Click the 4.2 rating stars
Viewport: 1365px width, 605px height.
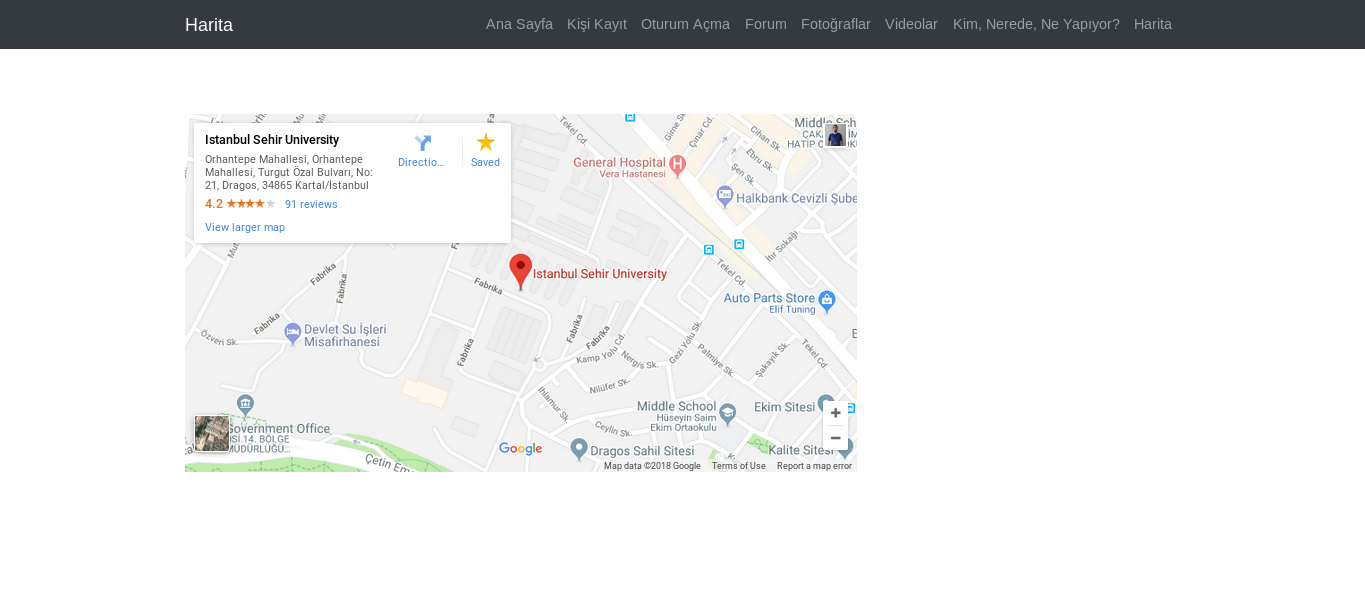pos(250,204)
